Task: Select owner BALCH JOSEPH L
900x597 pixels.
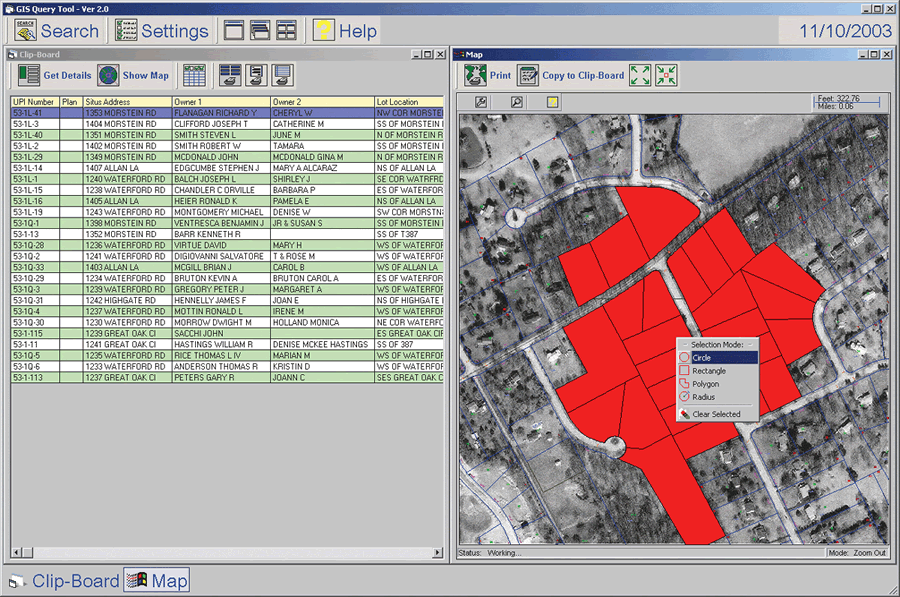Action: (221, 179)
